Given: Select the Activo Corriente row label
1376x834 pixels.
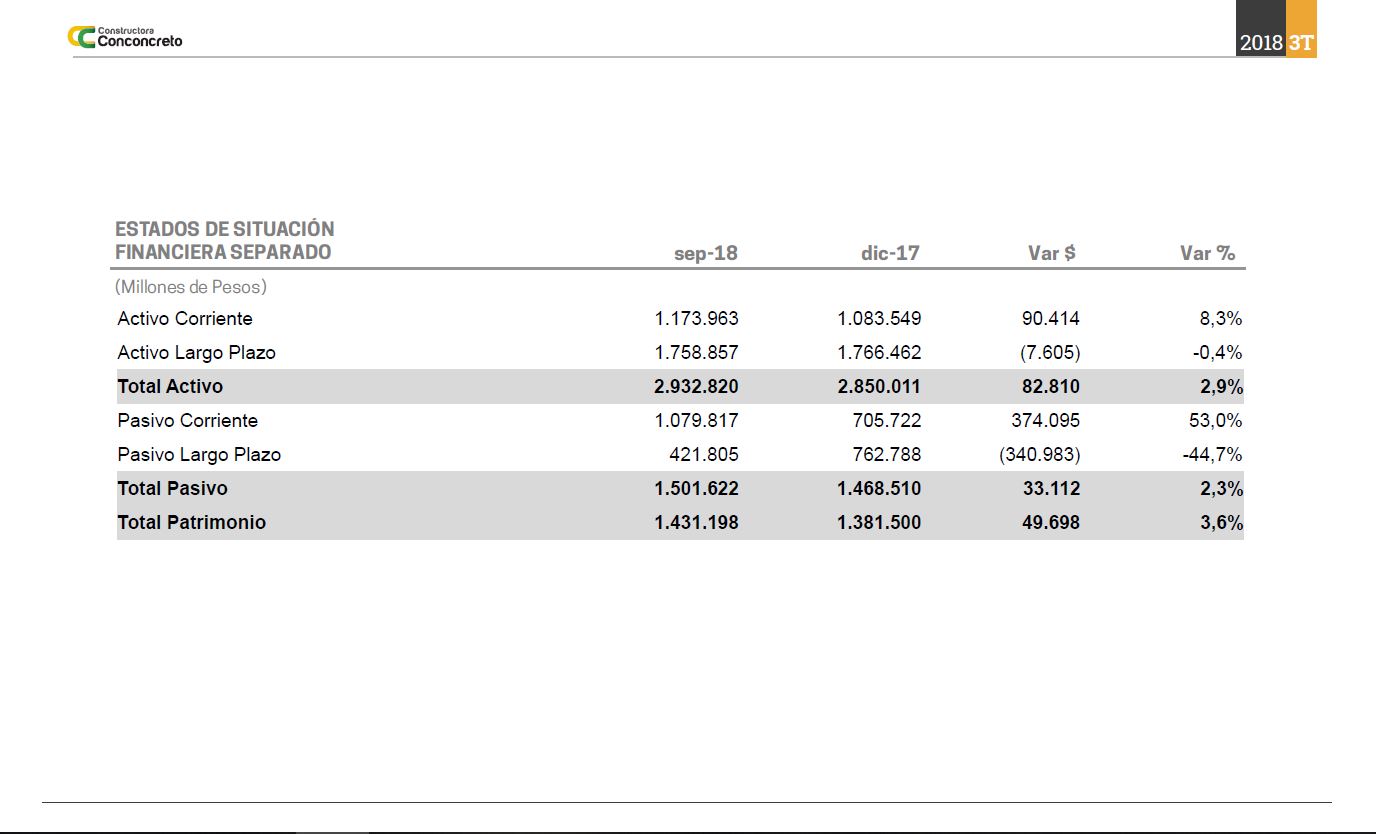Looking at the screenshot, I should 185,318.
